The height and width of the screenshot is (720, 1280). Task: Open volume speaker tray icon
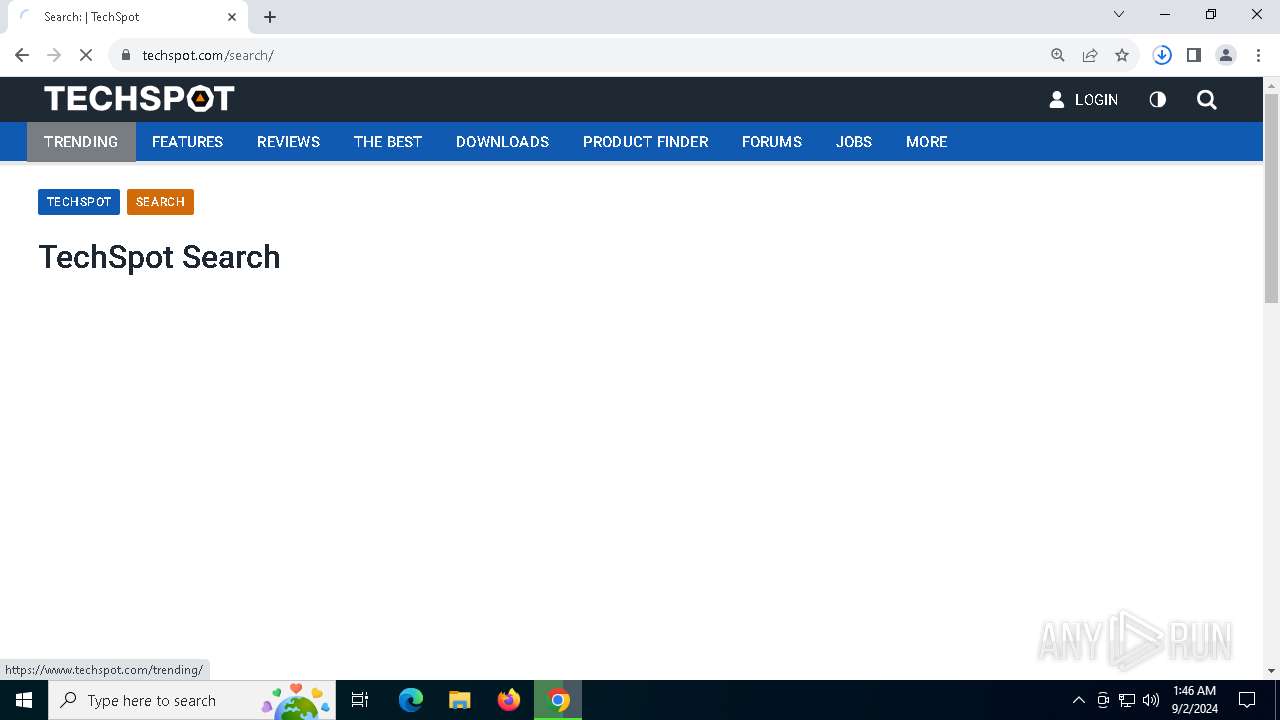[1150, 700]
